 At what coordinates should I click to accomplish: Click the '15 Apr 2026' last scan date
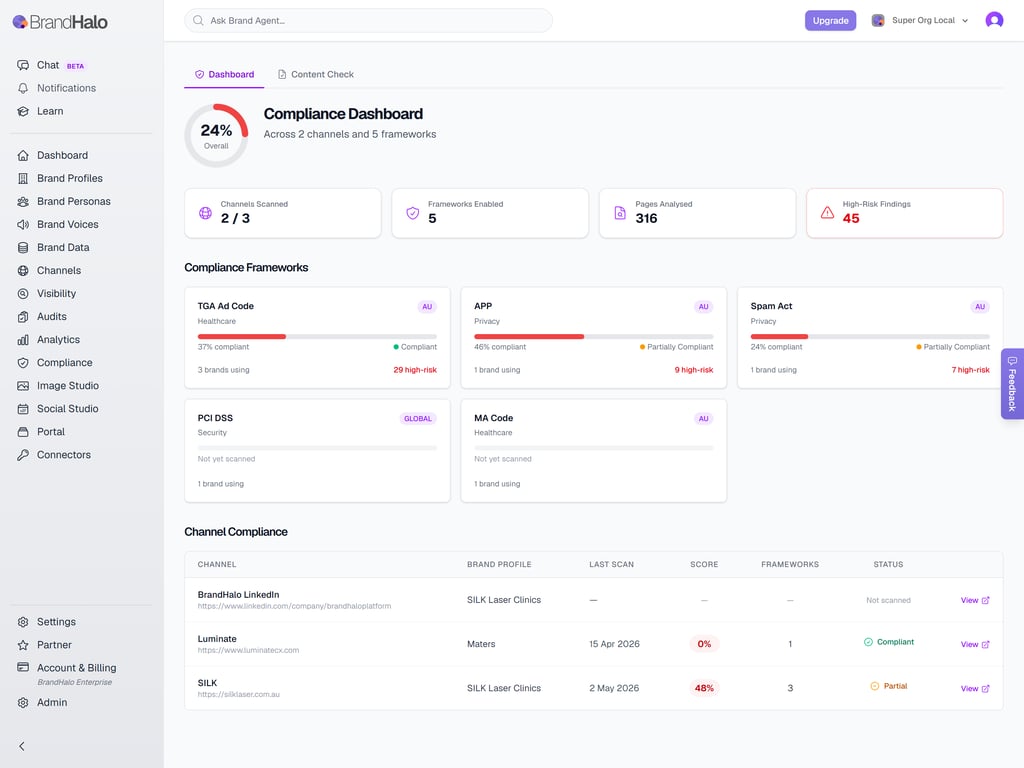(x=614, y=644)
